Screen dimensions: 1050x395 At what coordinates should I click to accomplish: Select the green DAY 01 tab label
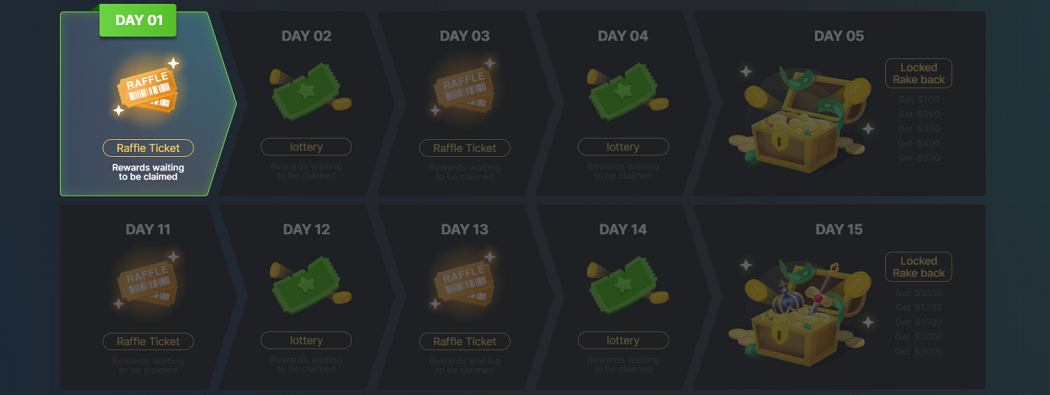coord(139,20)
